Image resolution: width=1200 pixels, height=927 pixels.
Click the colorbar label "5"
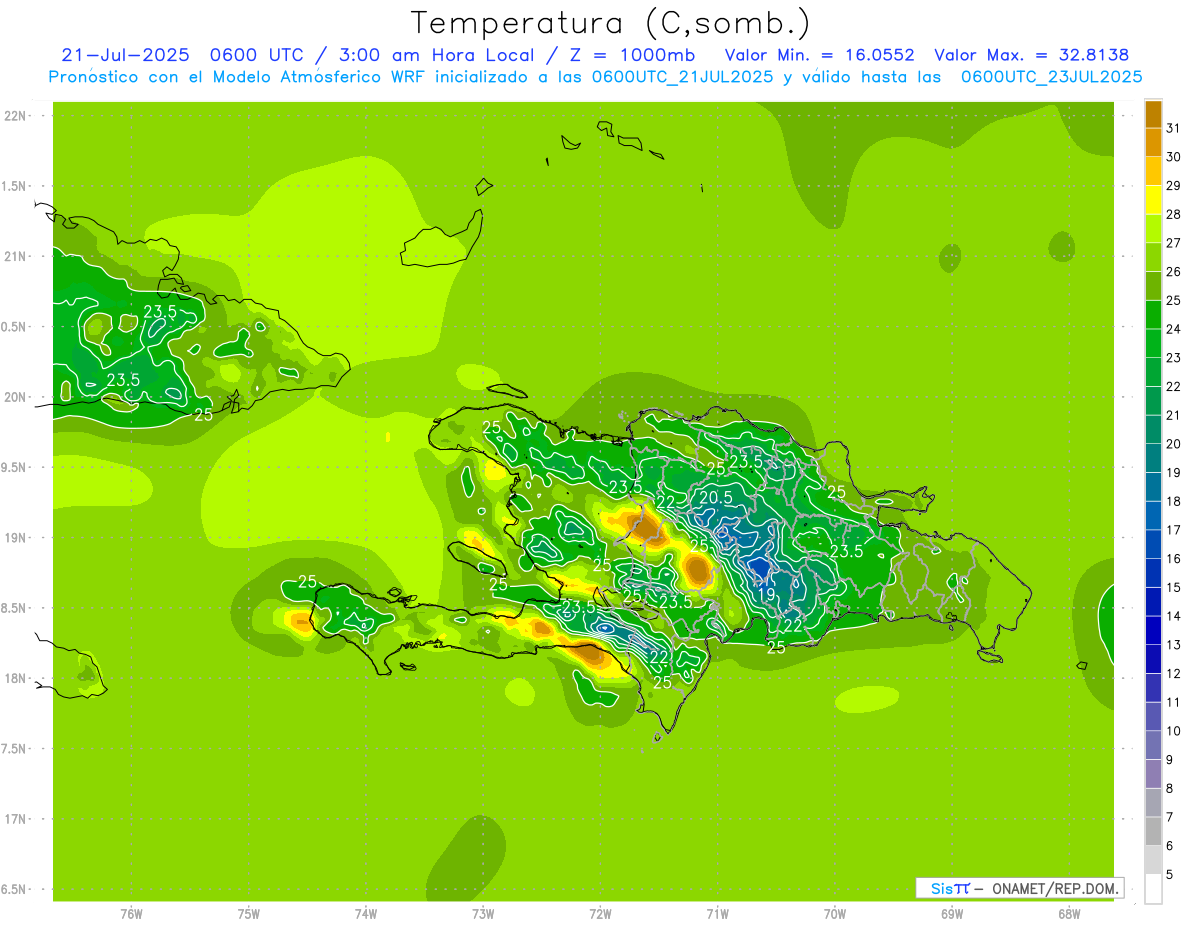1169,875
